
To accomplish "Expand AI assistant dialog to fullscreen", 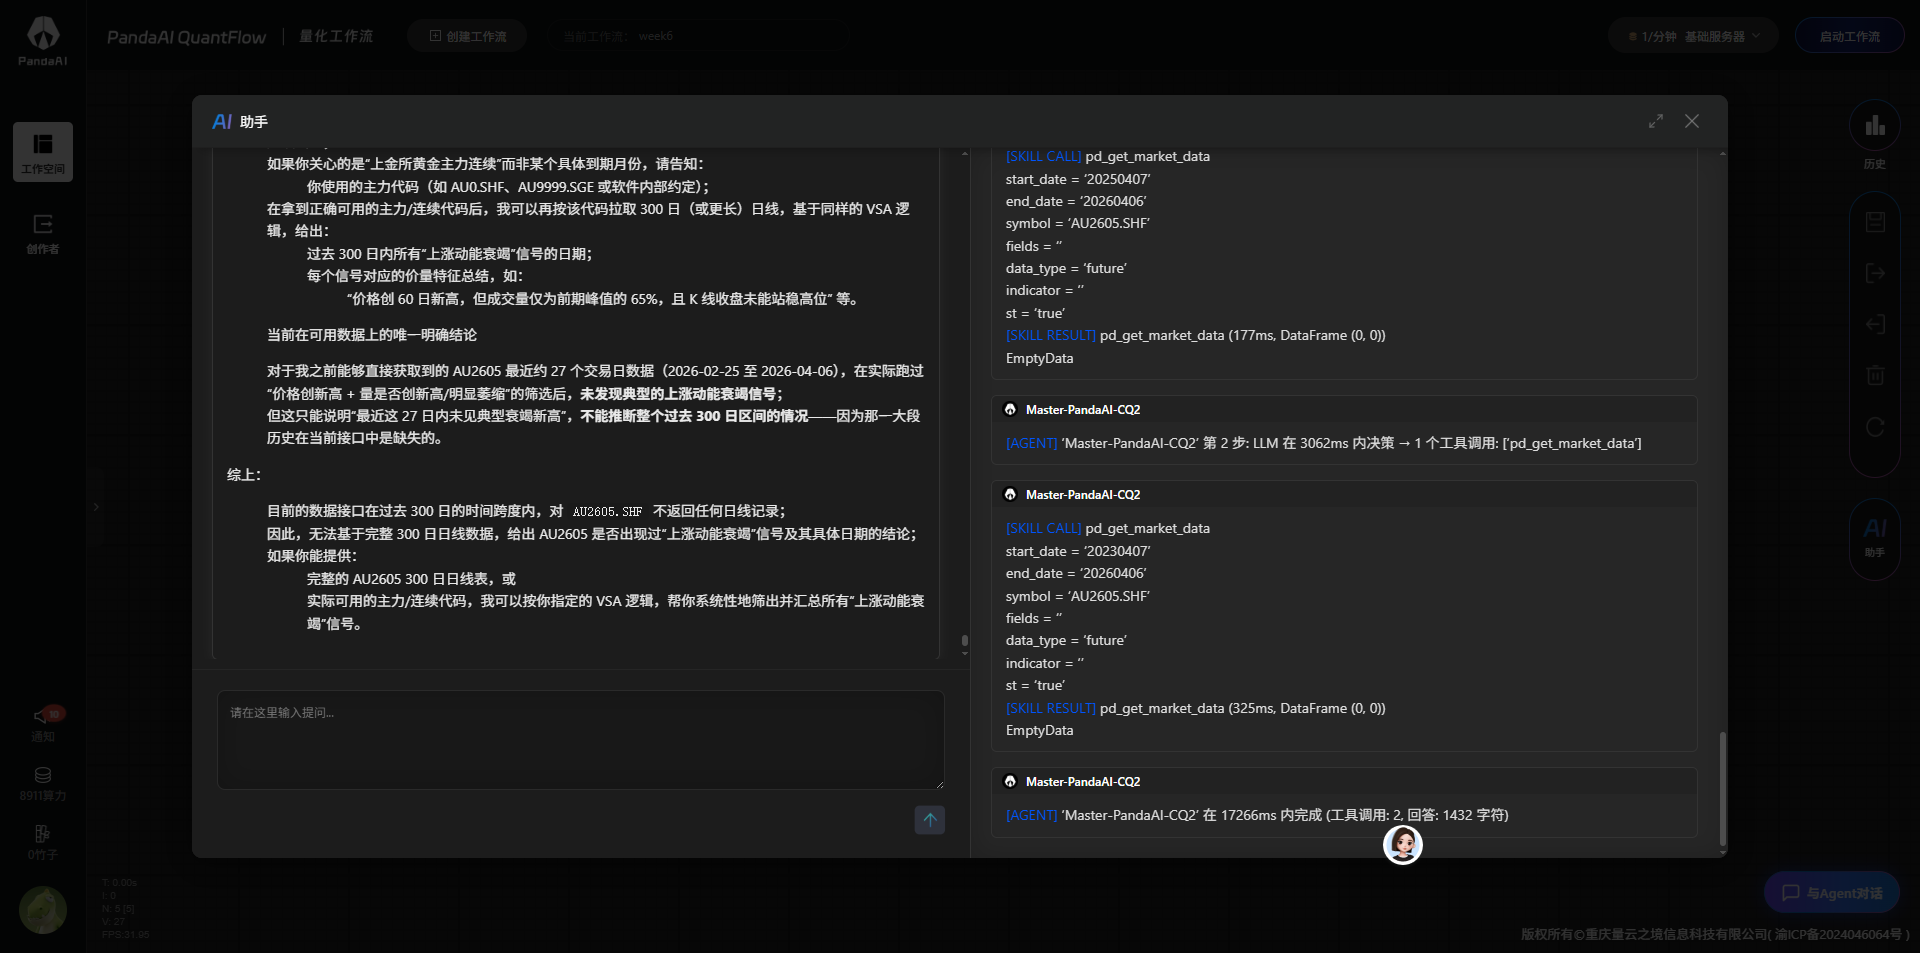I will (1656, 121).
